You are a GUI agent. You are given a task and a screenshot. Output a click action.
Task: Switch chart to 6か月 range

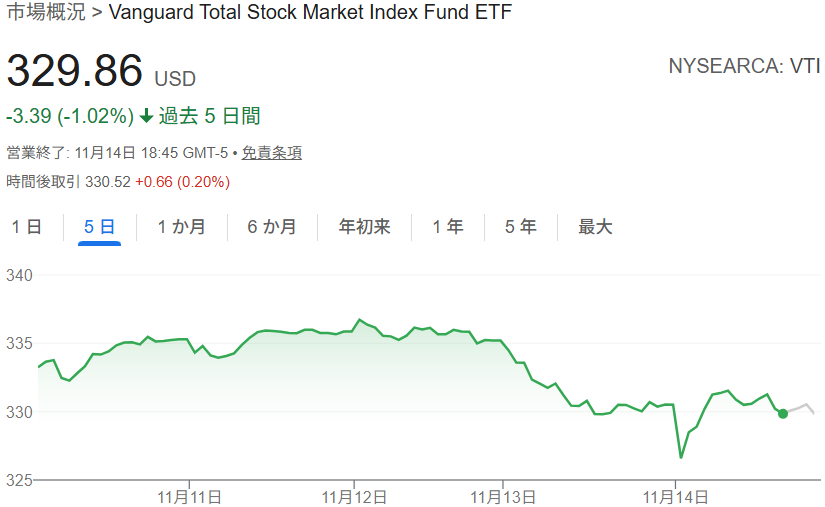click(272, 227)
